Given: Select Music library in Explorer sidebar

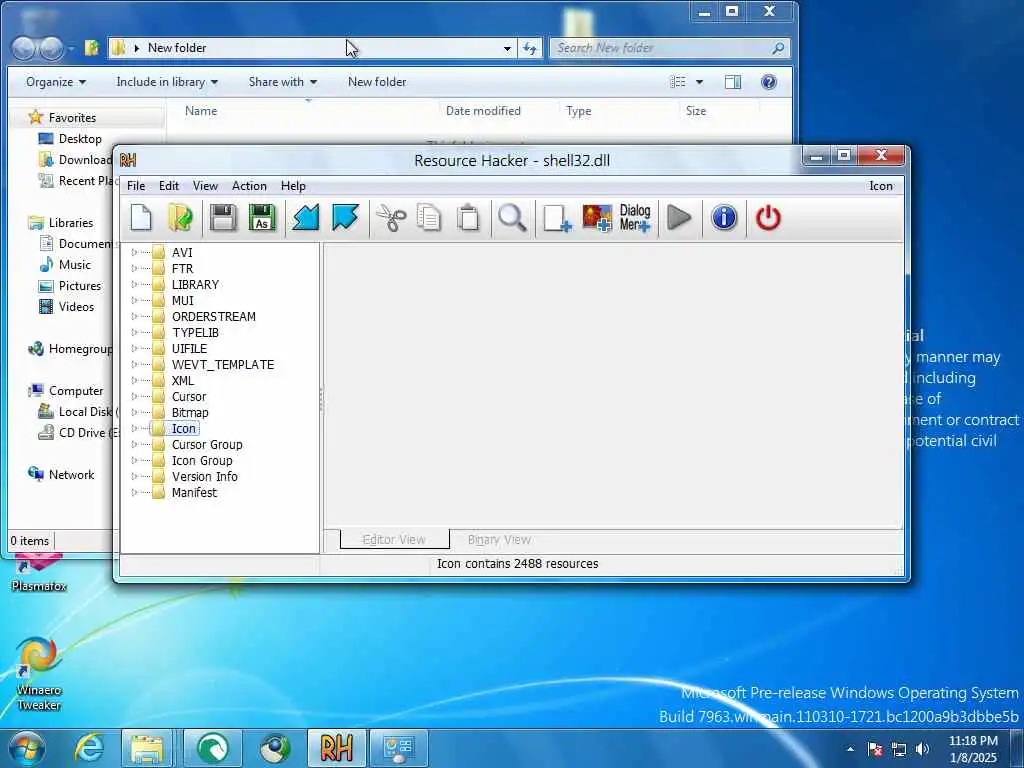Looking at the screenshot, I should 74,264.
